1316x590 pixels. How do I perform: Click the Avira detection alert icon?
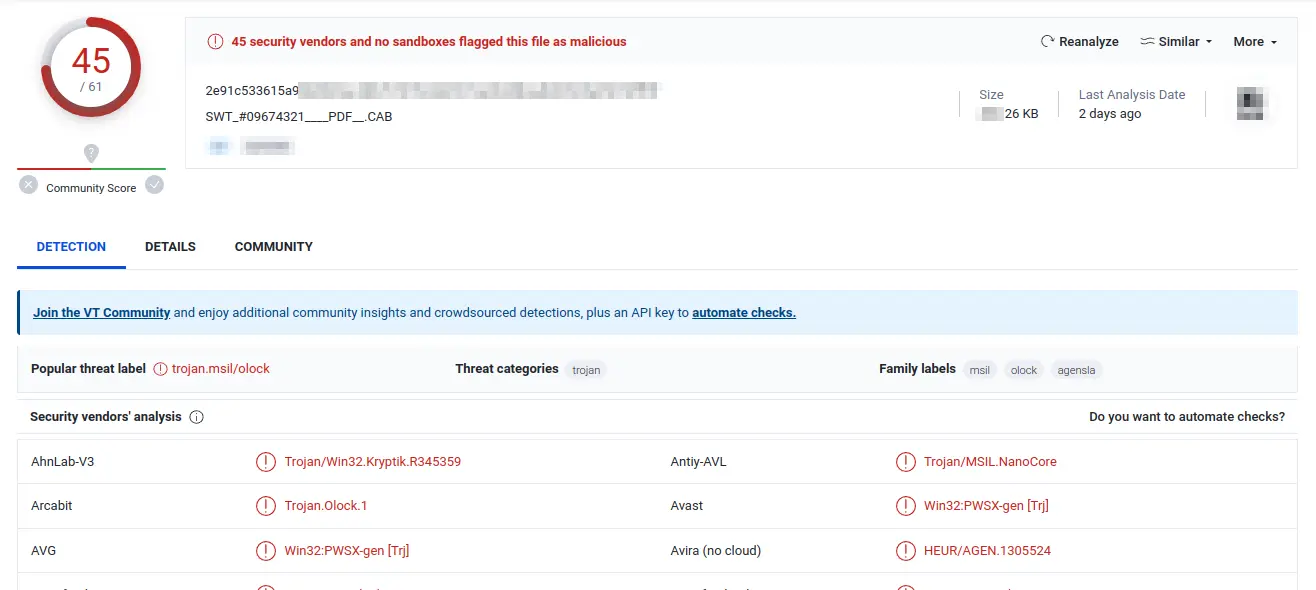(905, 550)
